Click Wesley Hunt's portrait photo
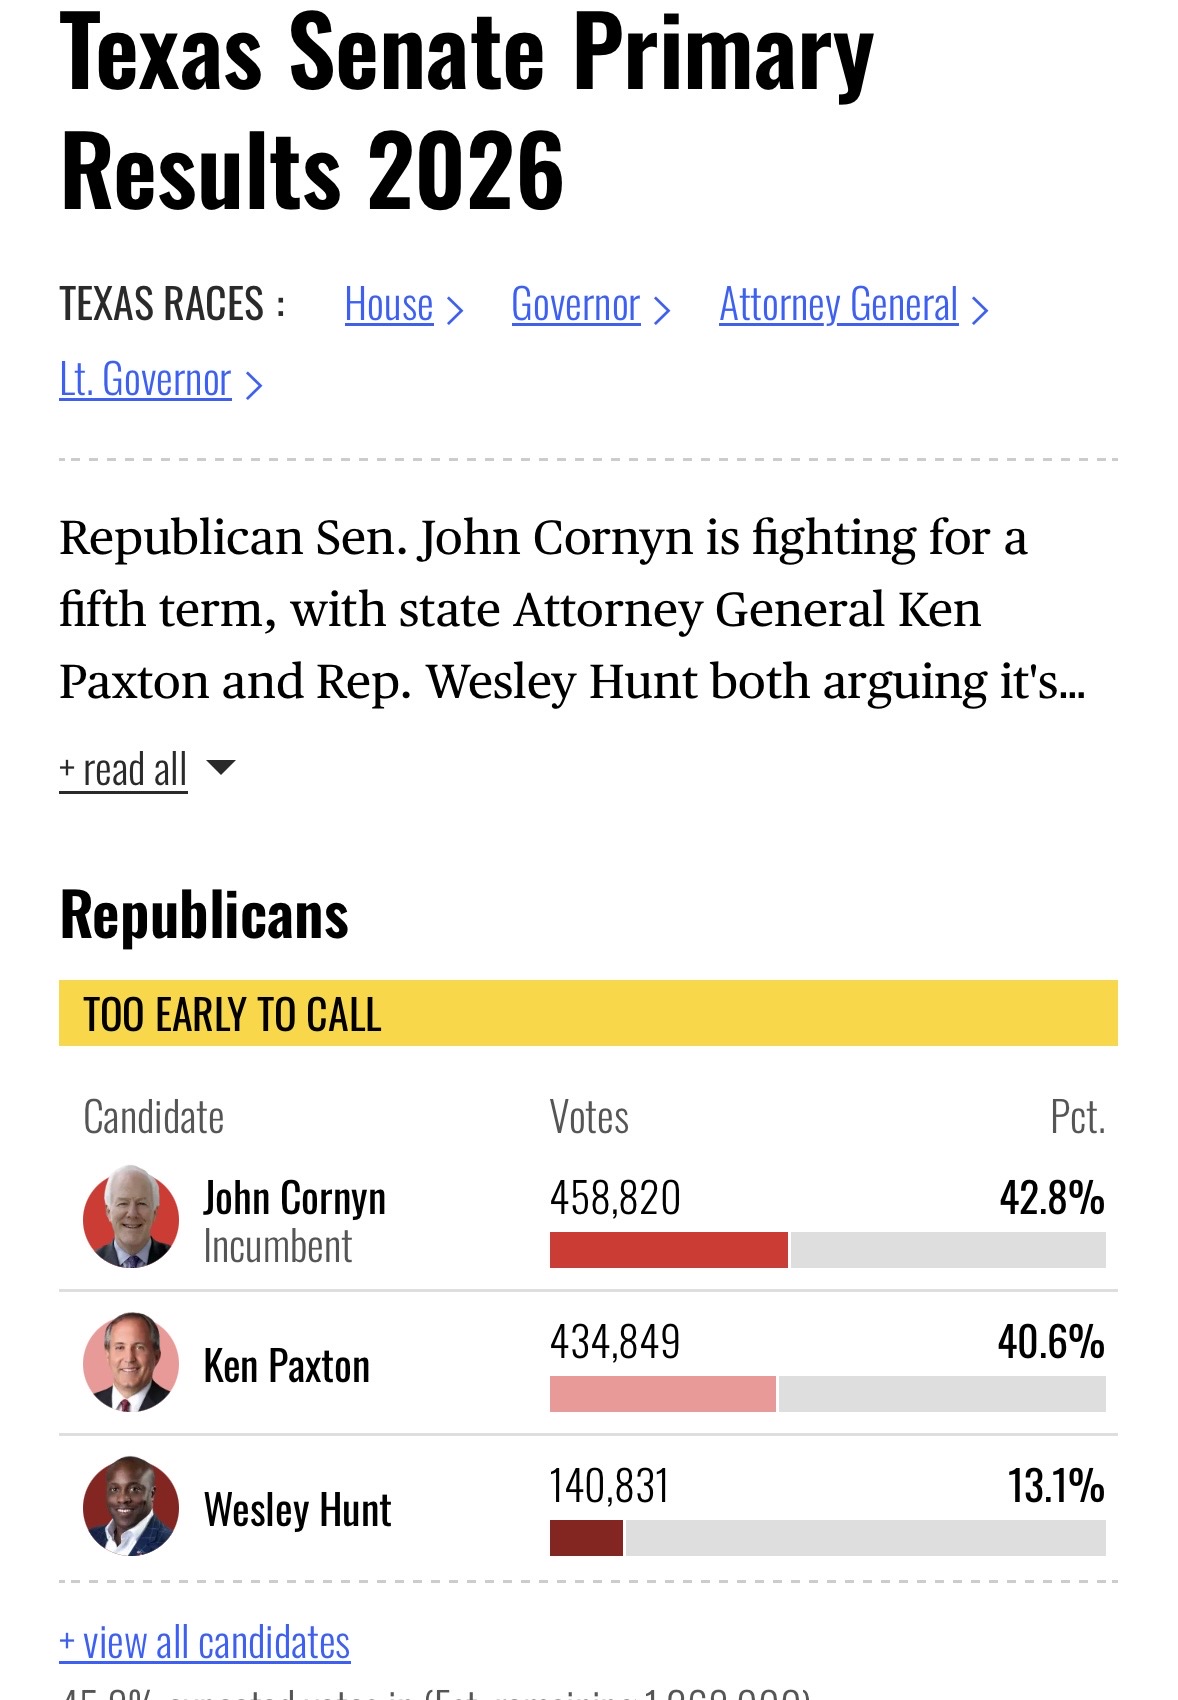This screenshot has width=1178, height=1700. (130, 1506)
